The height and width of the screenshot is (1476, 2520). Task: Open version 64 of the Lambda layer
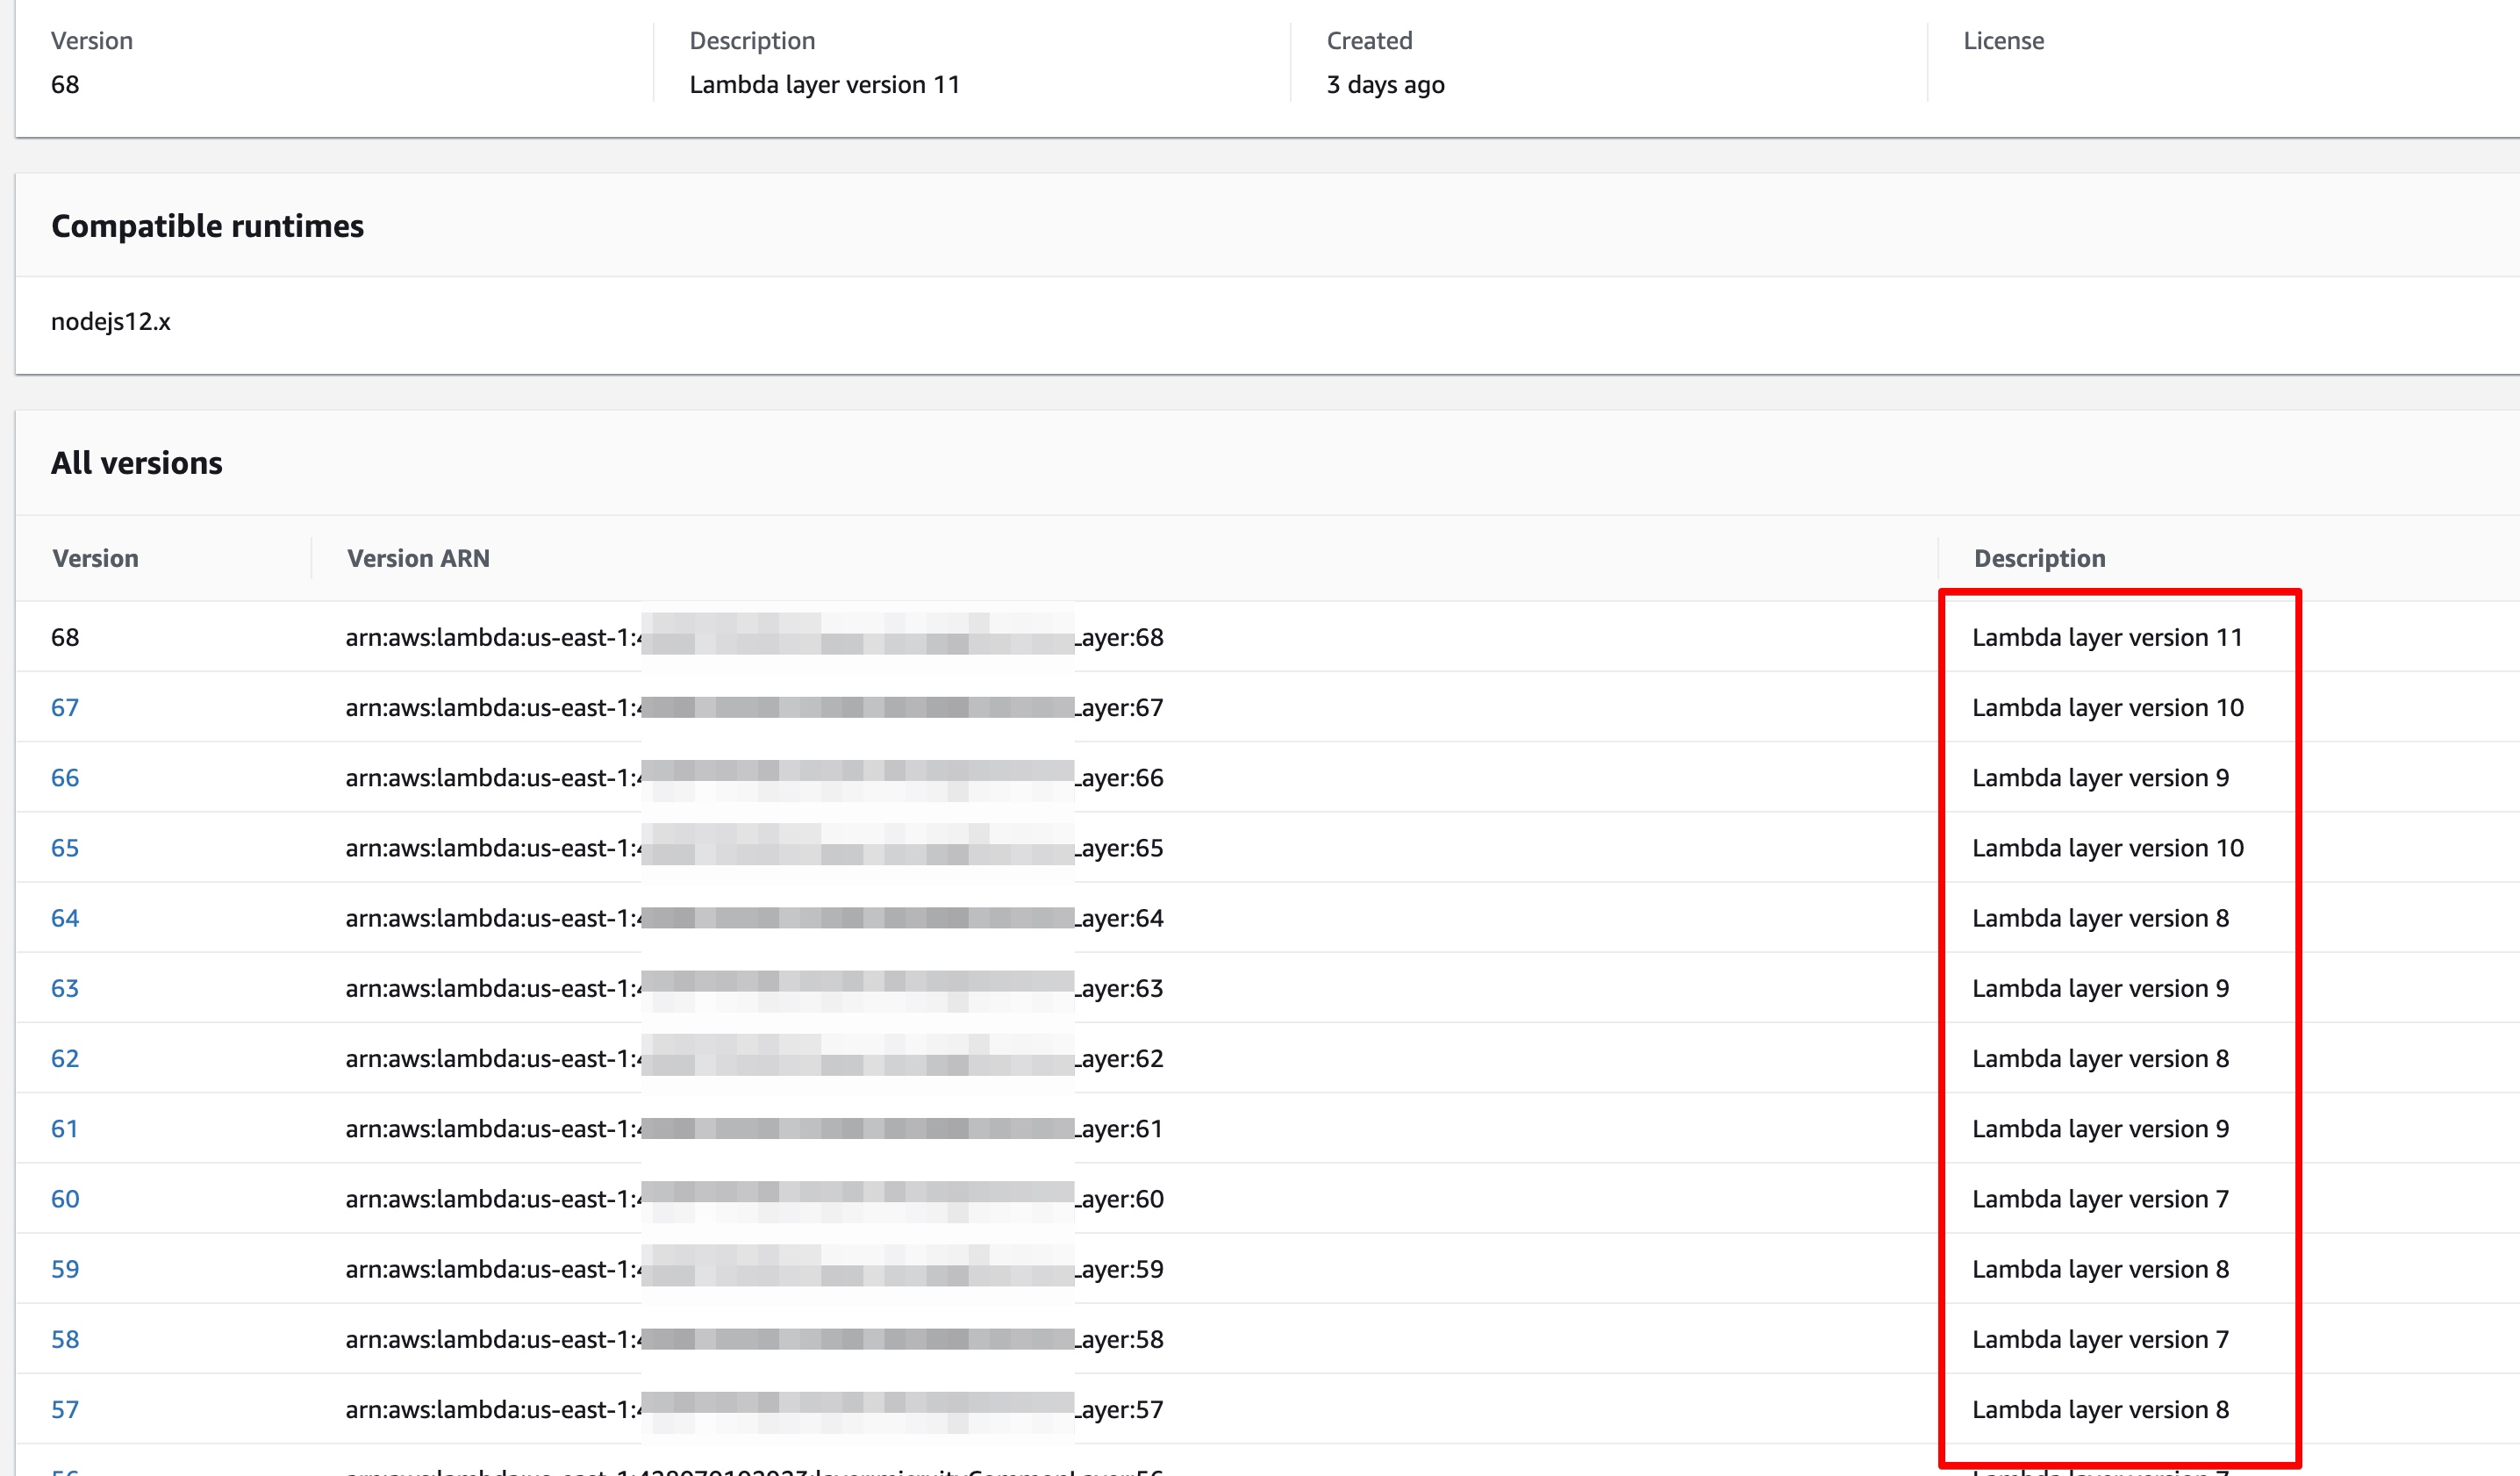[65, 917]
